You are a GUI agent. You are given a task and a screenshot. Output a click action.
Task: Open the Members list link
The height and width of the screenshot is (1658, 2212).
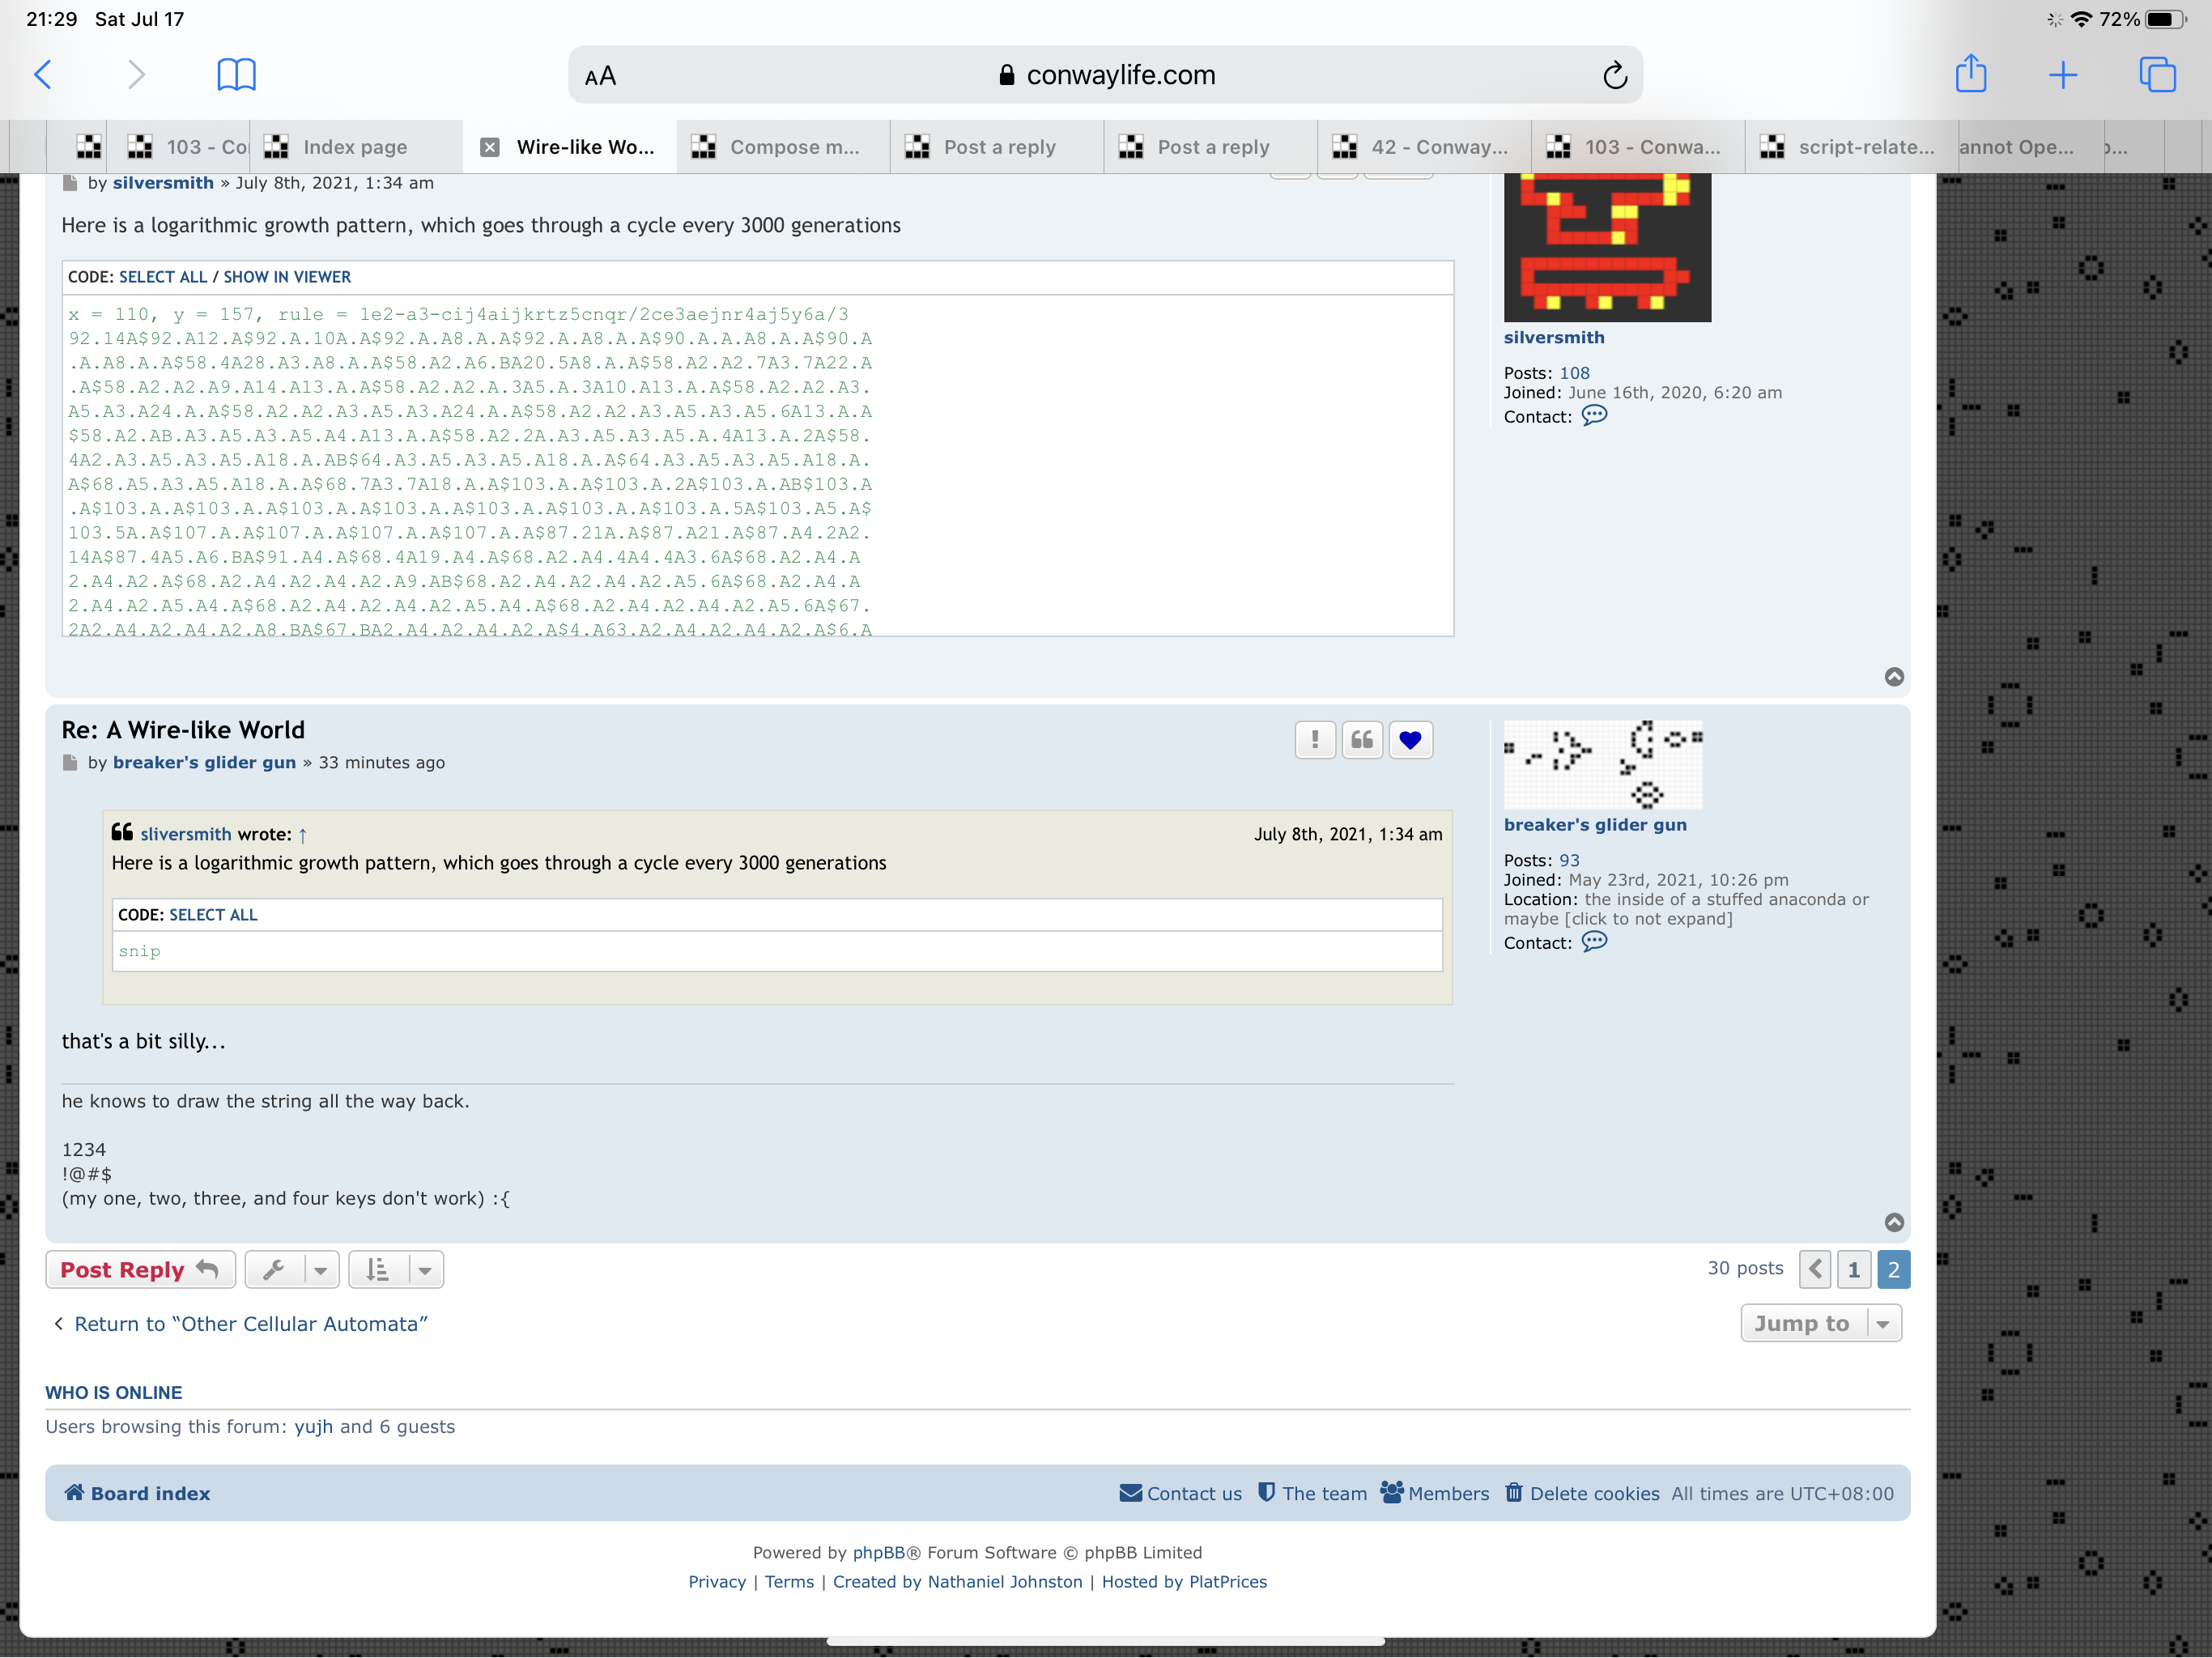coord(1435,1493)
